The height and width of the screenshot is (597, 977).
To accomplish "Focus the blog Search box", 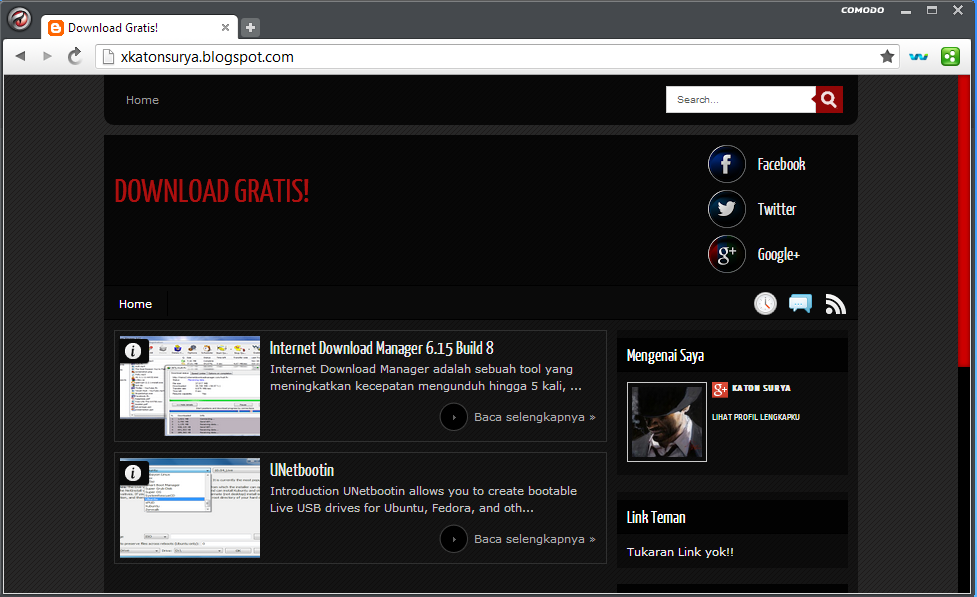I will [x=740, y=100].
